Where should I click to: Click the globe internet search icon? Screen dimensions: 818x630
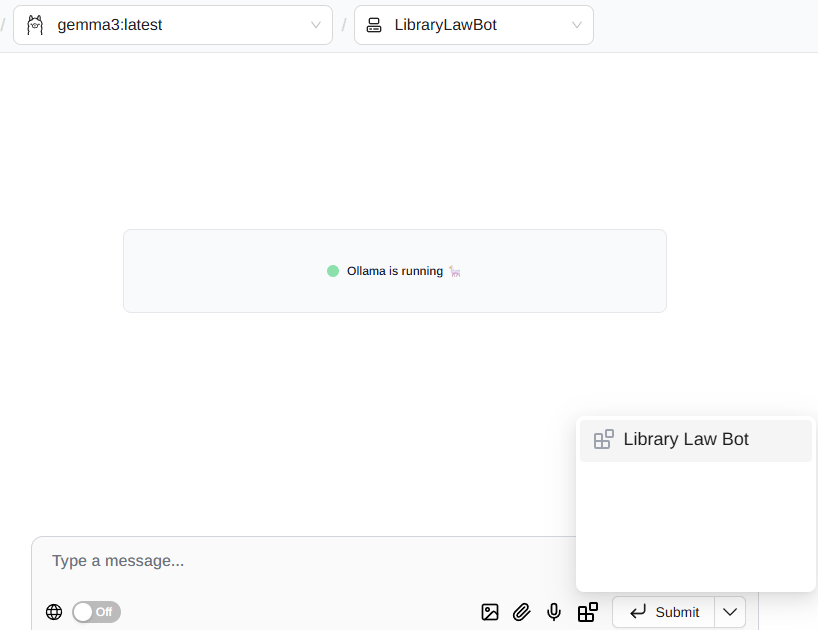pyautogui.click(x=54, y=612)
